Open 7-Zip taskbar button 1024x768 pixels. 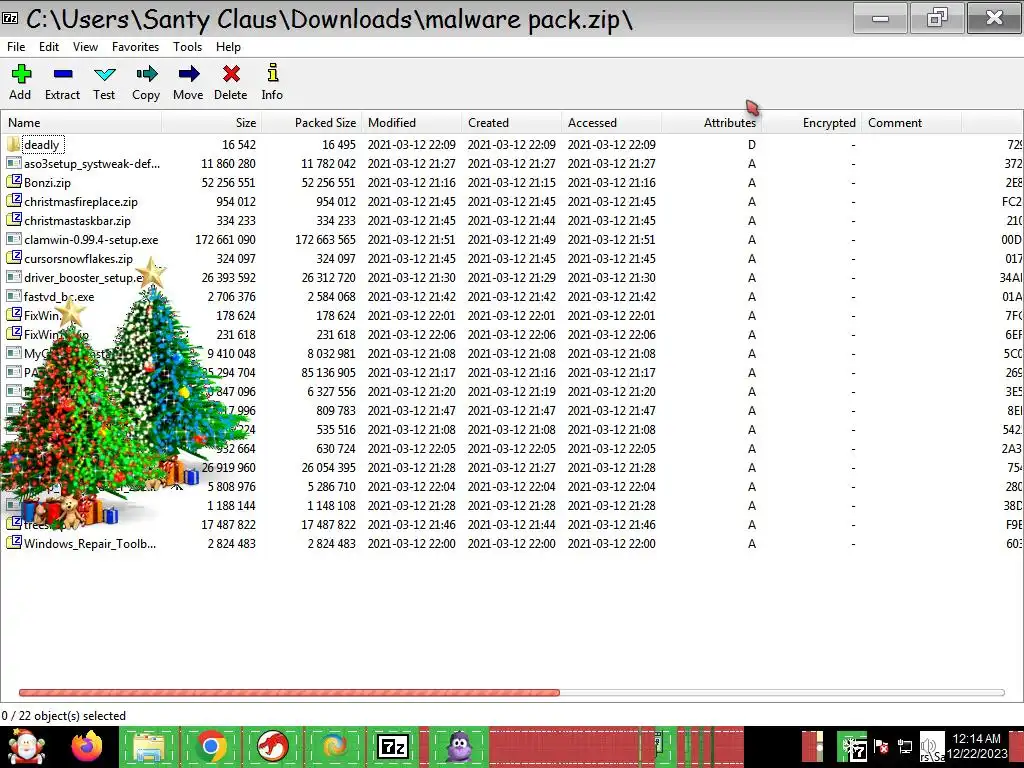393,746
